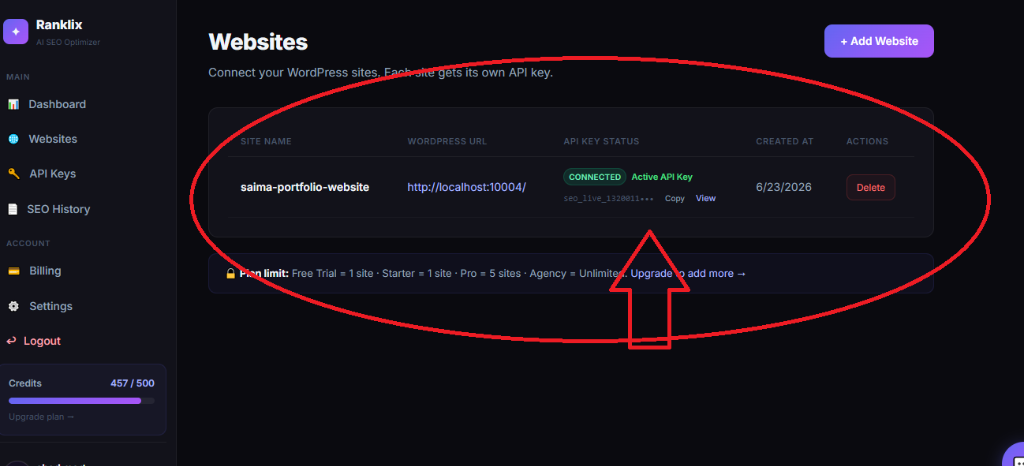Click the saima-portfolio-website site name
This screenshot has width=1024, height=466.
pyautogui.click(x=304, y=187)
